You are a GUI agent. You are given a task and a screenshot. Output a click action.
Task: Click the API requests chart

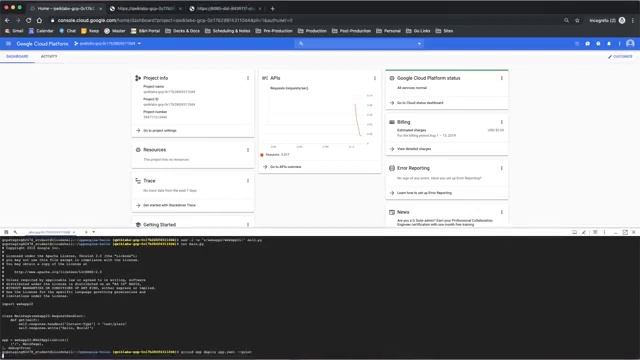[x=318, y=120]
